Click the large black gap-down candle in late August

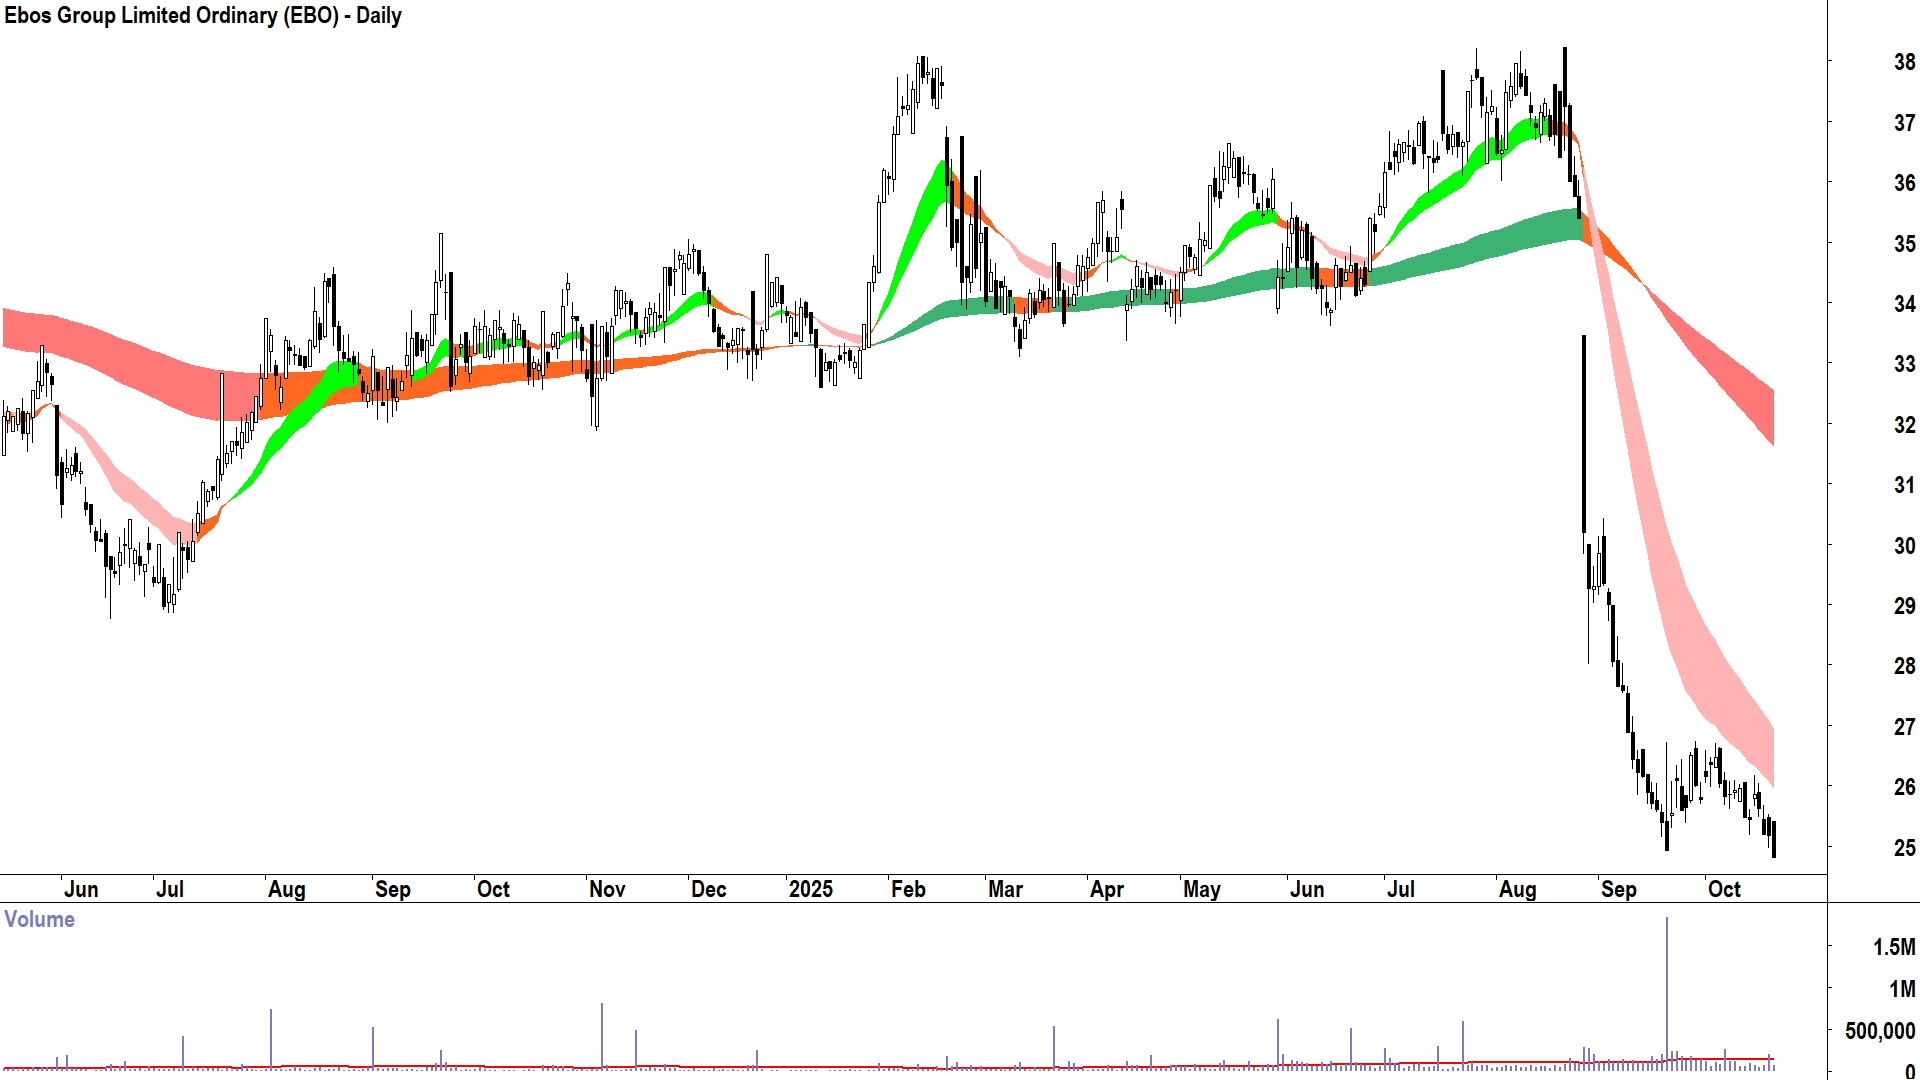pos(1584,435)
